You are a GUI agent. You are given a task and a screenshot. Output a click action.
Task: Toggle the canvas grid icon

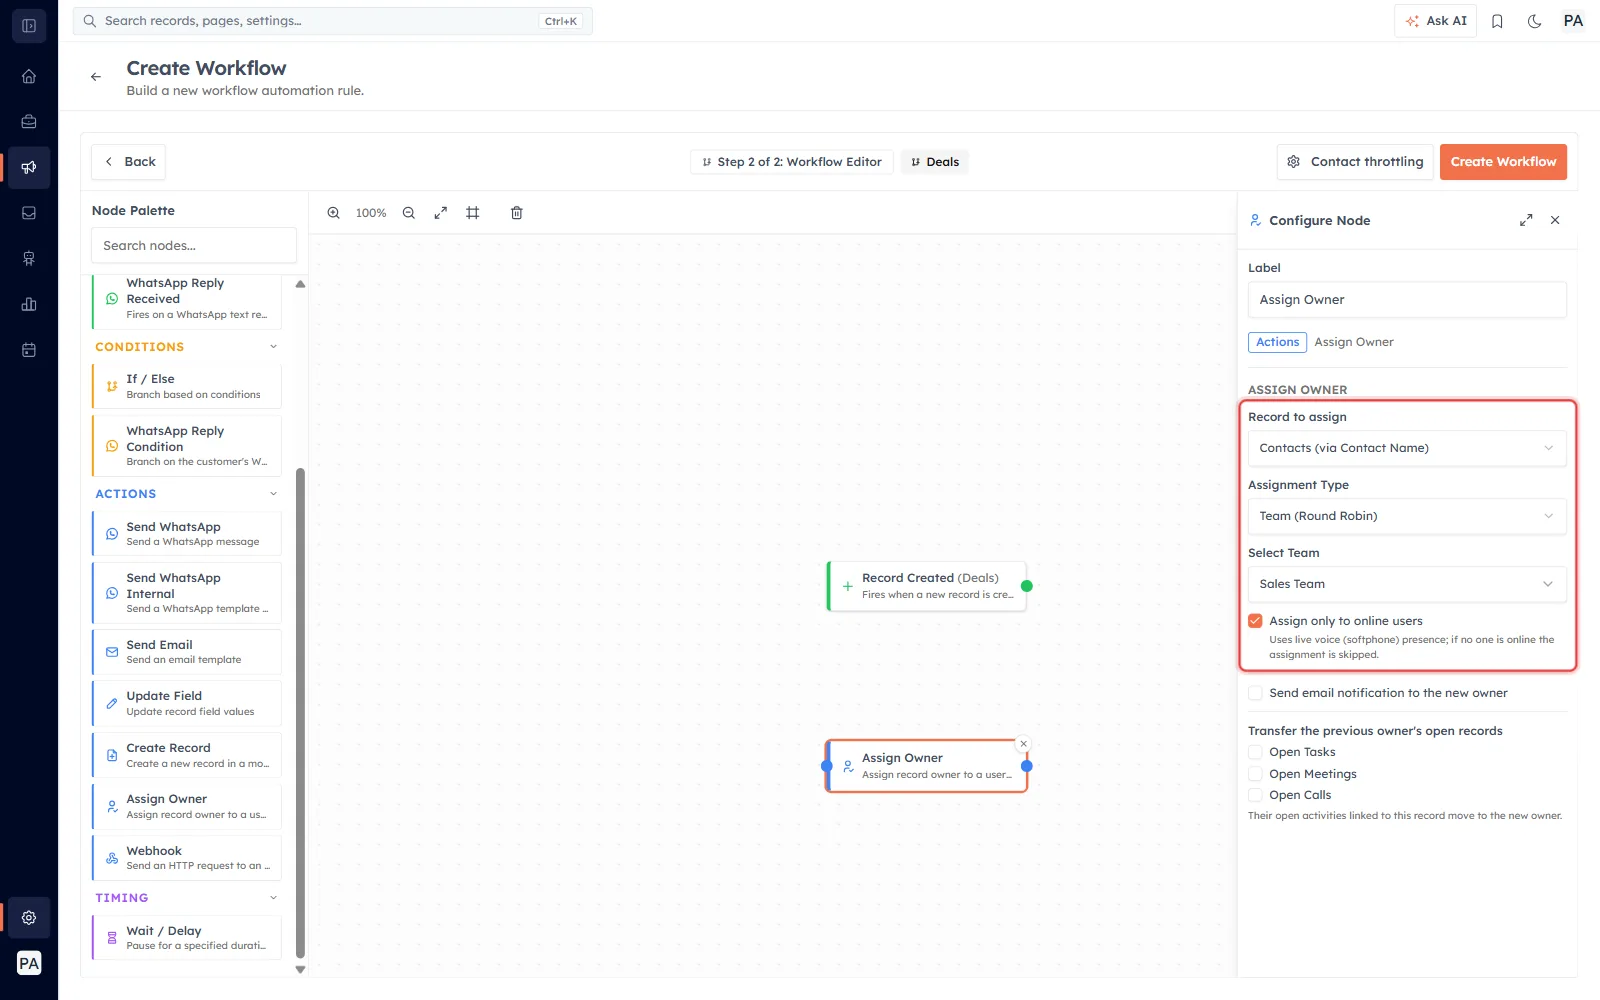coord(473,213)
